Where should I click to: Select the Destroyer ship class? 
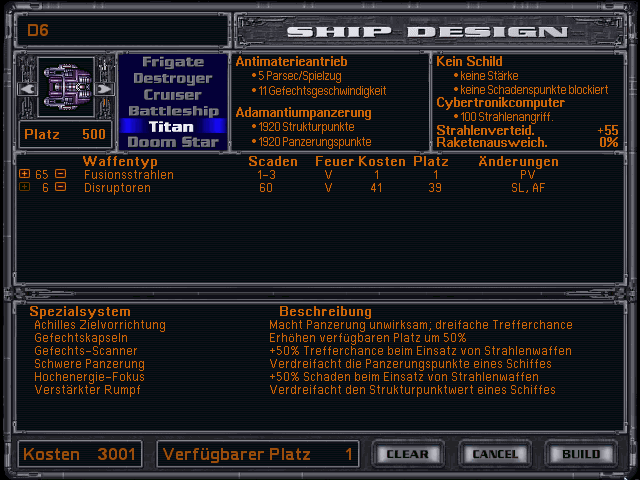tap(173, 78)
